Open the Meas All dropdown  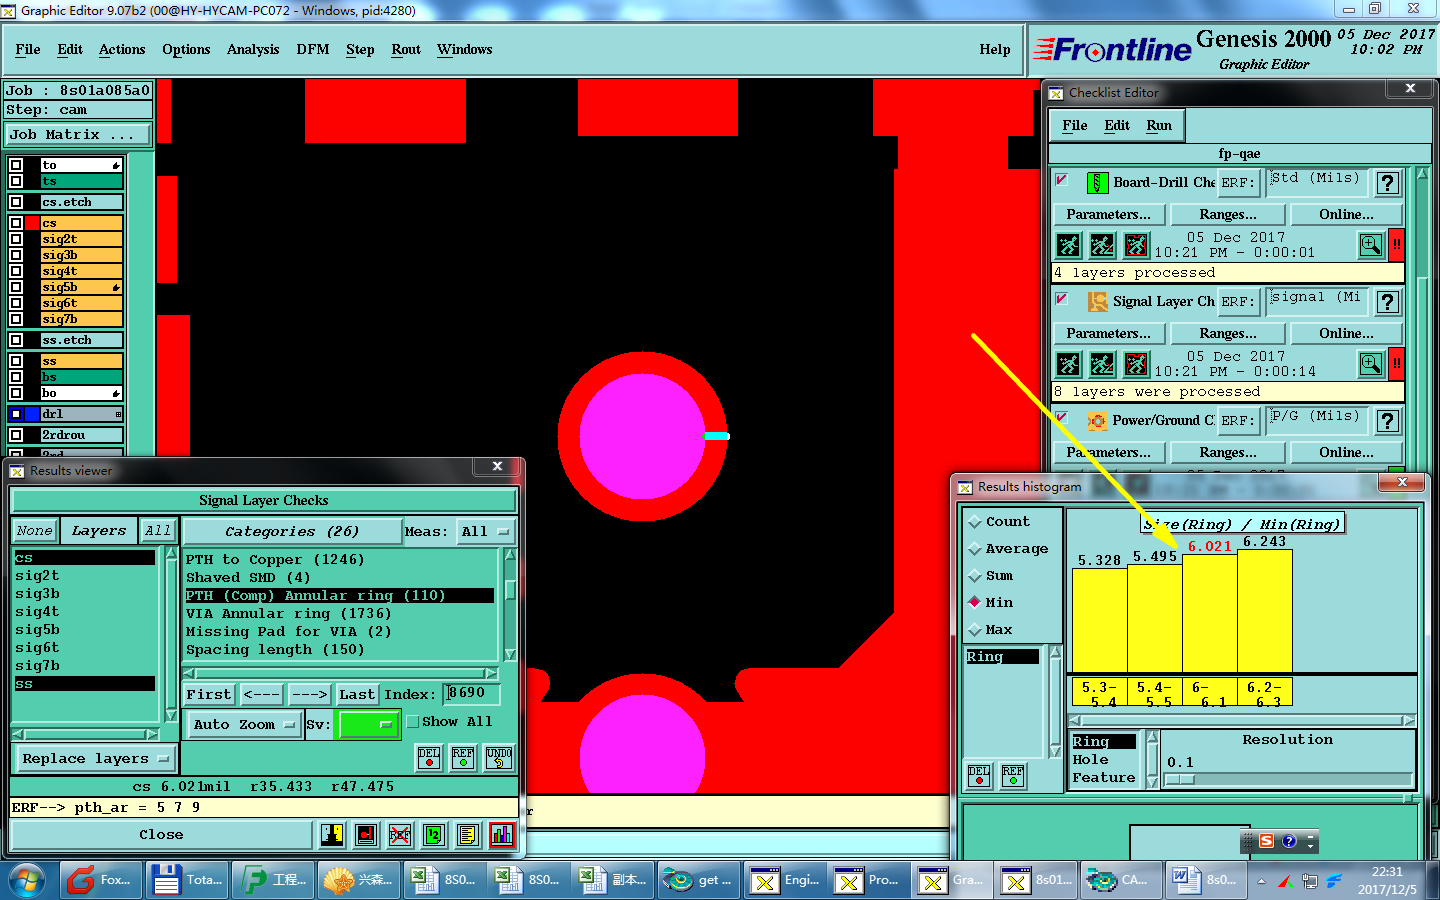point(485,532)
